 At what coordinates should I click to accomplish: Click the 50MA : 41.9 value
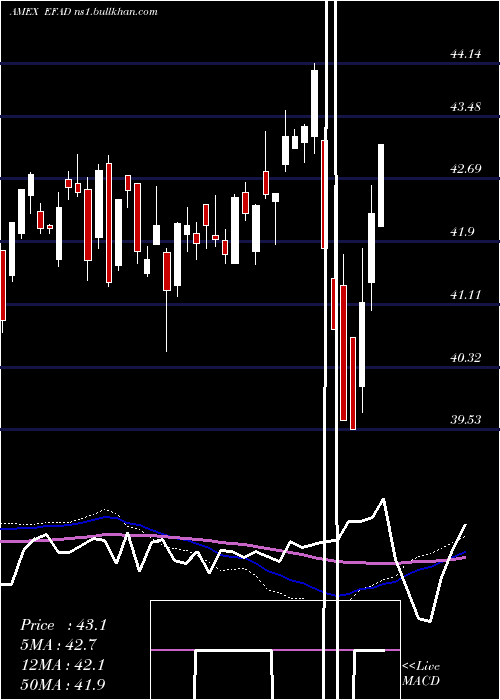tap(63, 684)
